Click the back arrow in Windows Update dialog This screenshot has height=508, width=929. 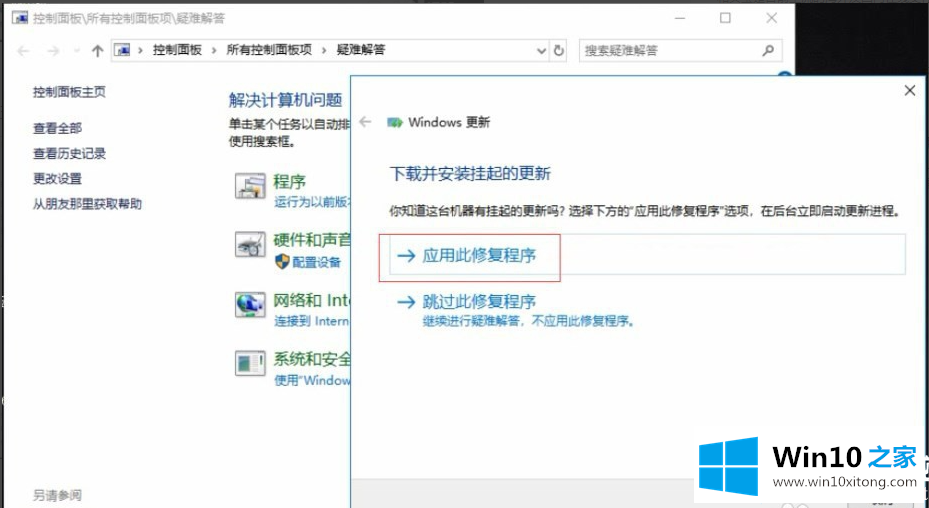tap(366, 122)
